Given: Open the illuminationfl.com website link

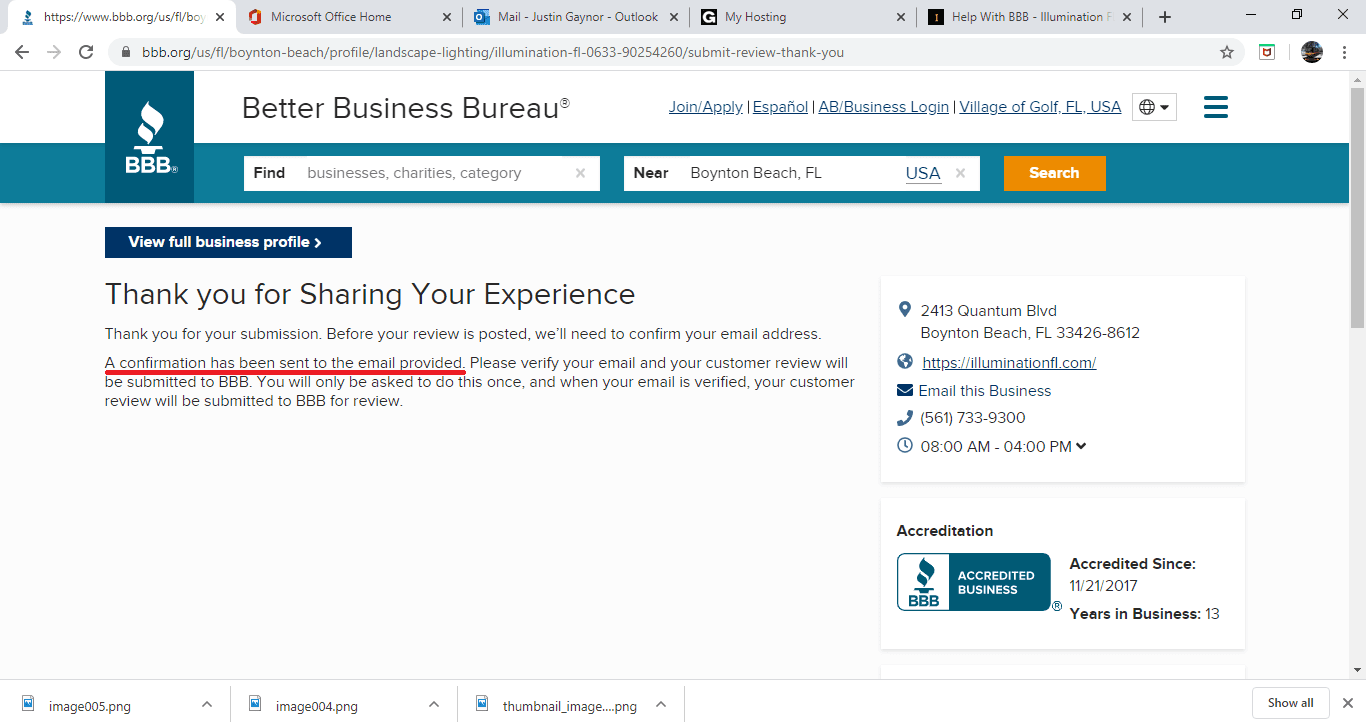Looking at the screenshot, I should pyautogui.click(x=1009, y=363).
